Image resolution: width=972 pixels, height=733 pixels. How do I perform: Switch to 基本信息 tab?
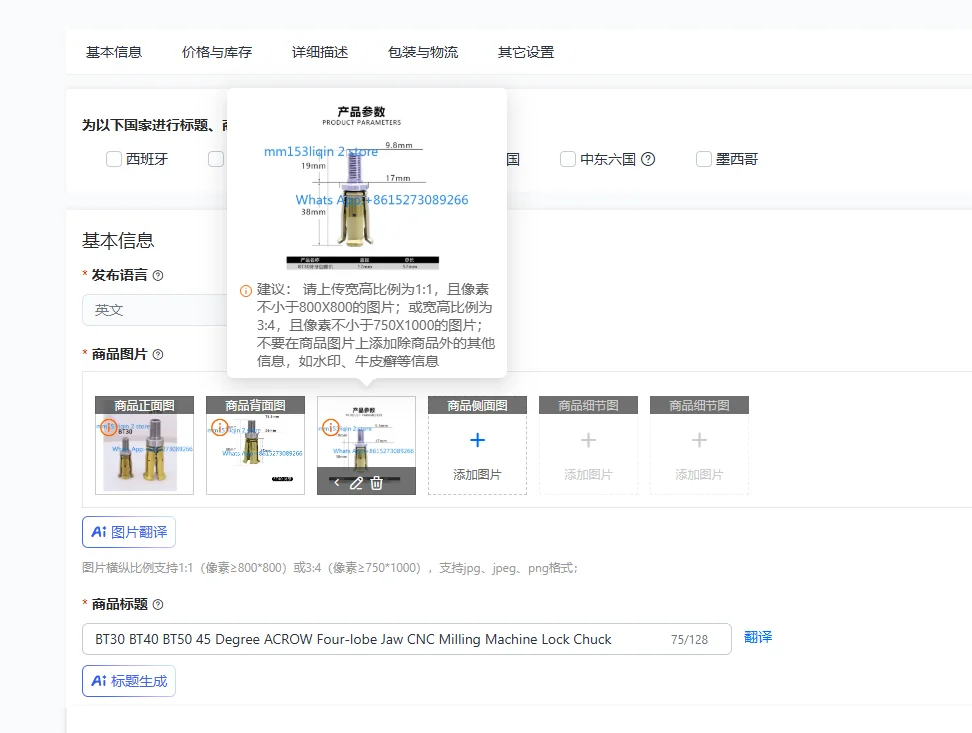(114, 52)
